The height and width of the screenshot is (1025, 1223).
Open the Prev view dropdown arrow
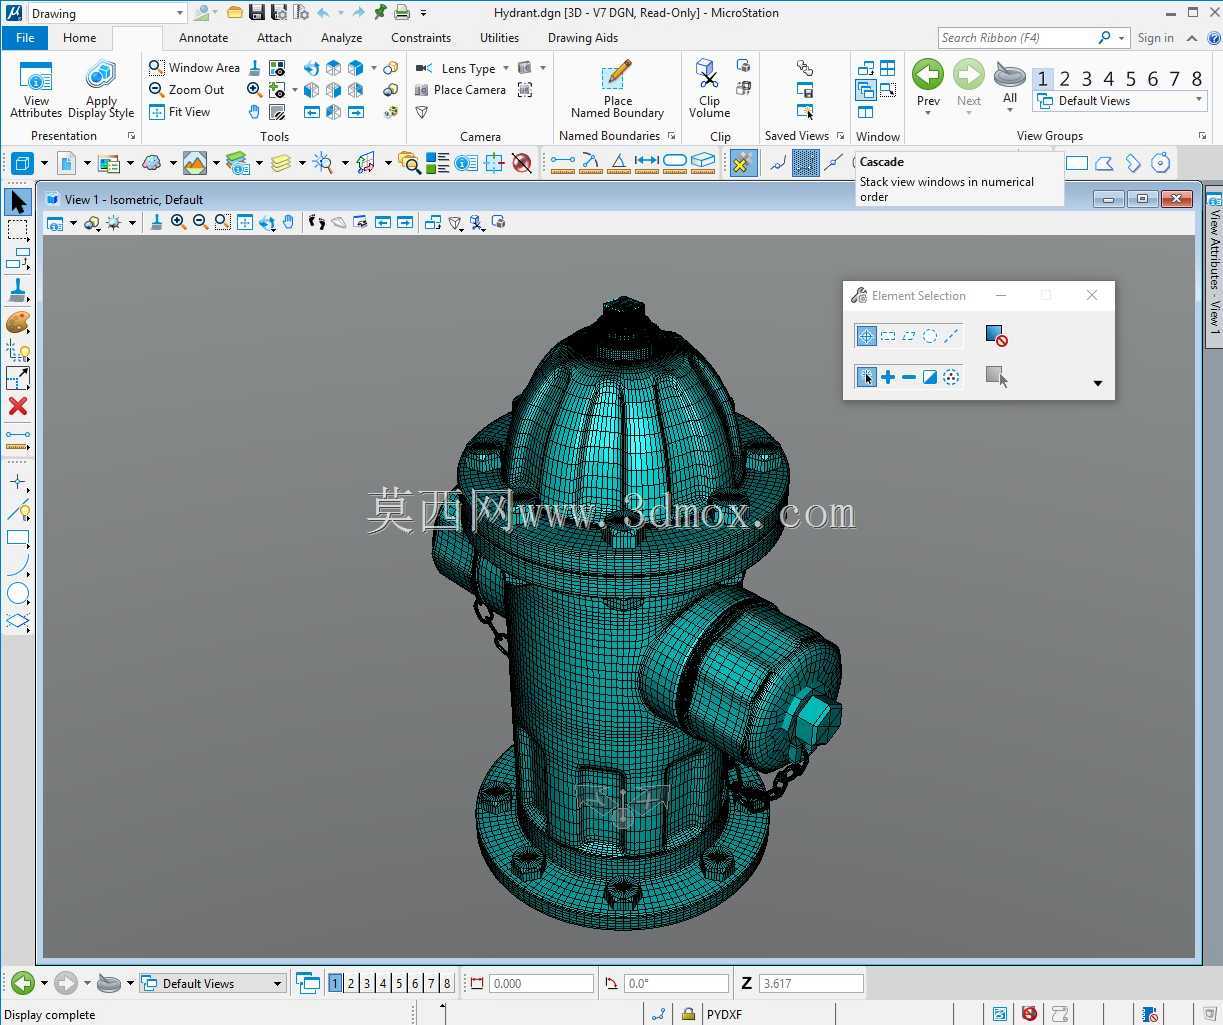pyautogui.click(x=928, y=112)
